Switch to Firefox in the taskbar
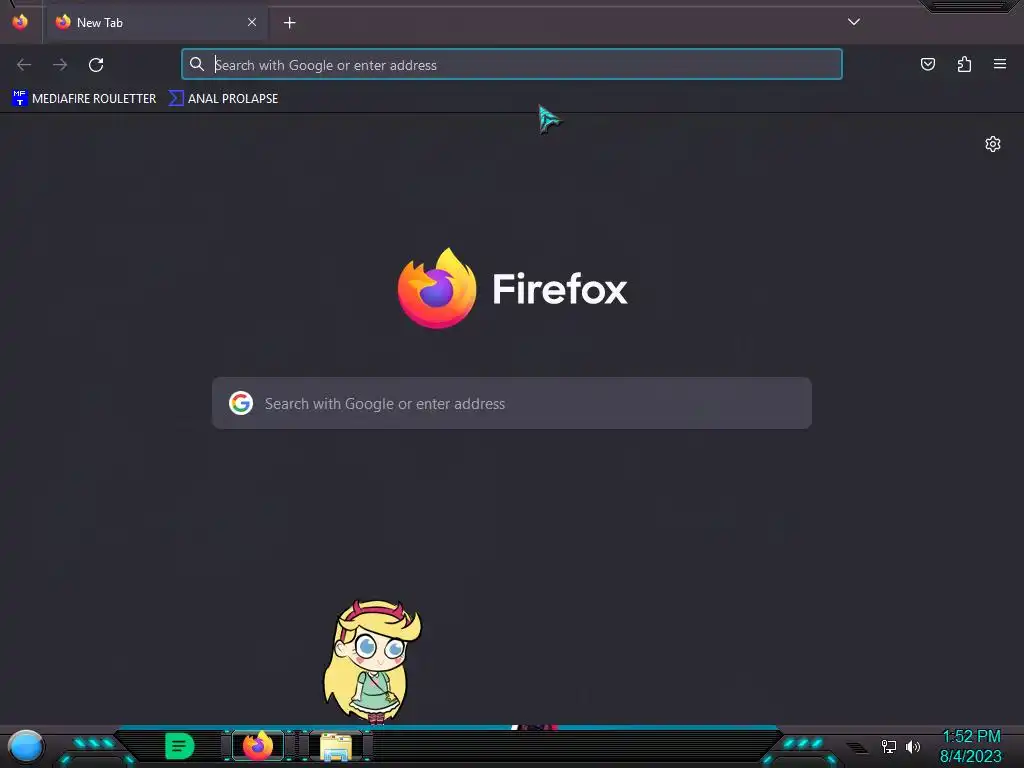1024x768 pixels. (x=258, y=746)
